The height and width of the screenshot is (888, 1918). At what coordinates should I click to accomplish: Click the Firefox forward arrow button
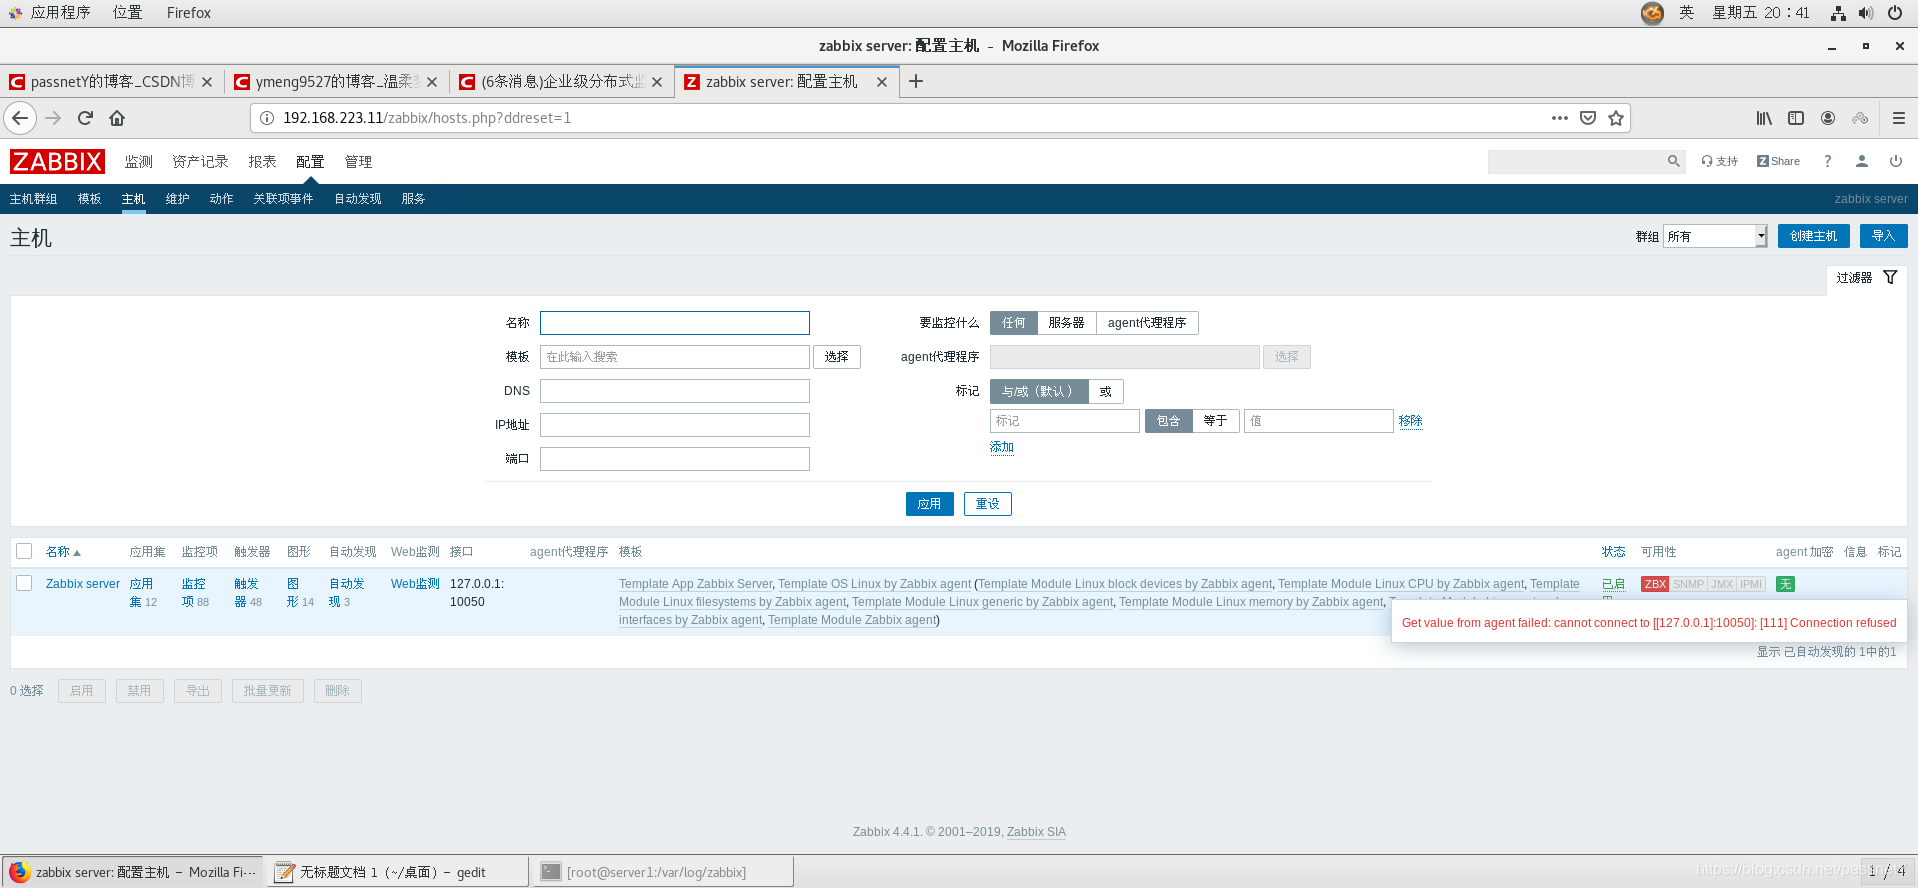click(x=53, y=118)
